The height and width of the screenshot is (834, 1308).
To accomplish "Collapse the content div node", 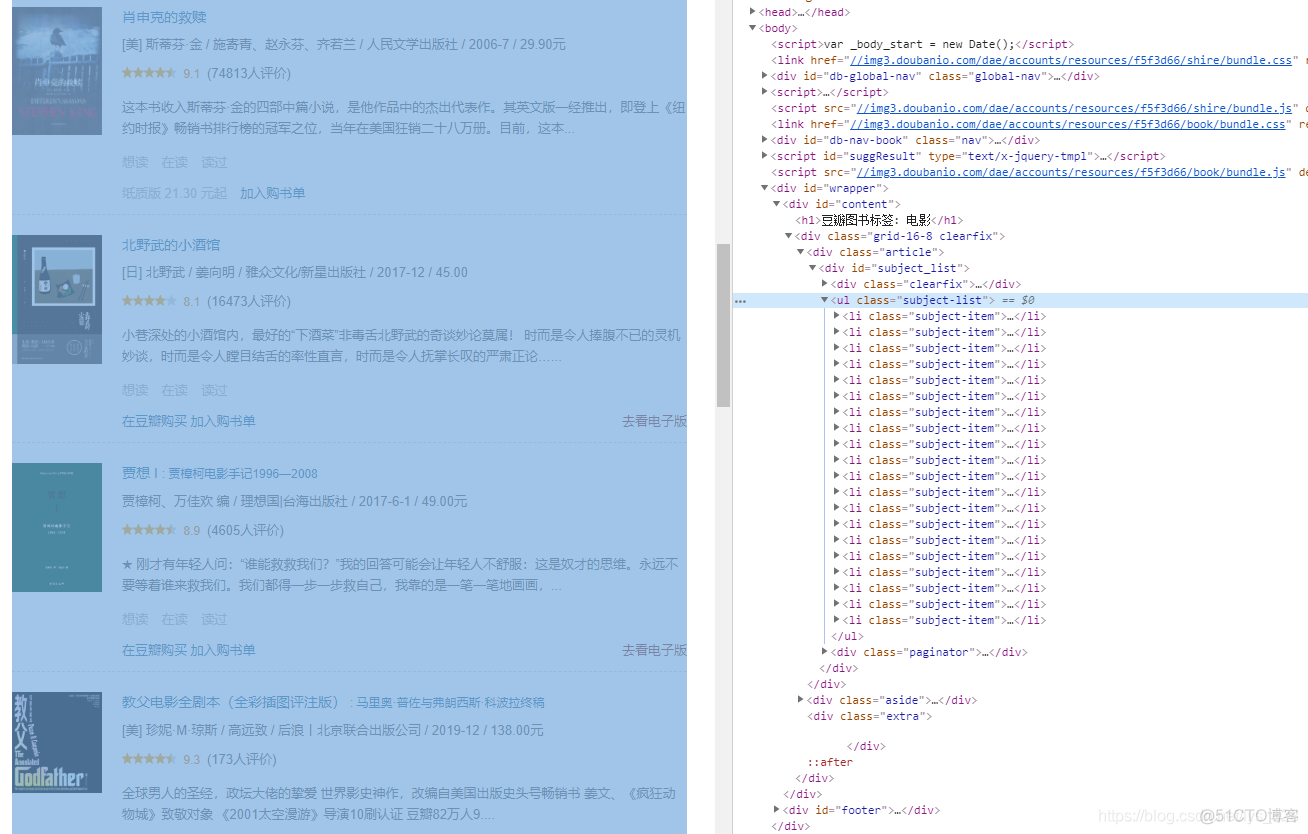I will pyautogui.click(x=777, y=204).
